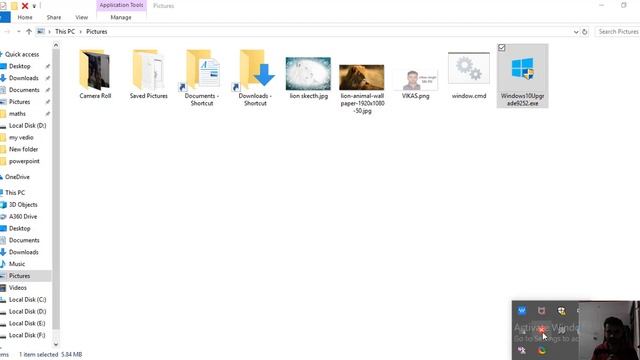Click the Up arrow navigation button

pyautogui.click(x=29, y=31)
